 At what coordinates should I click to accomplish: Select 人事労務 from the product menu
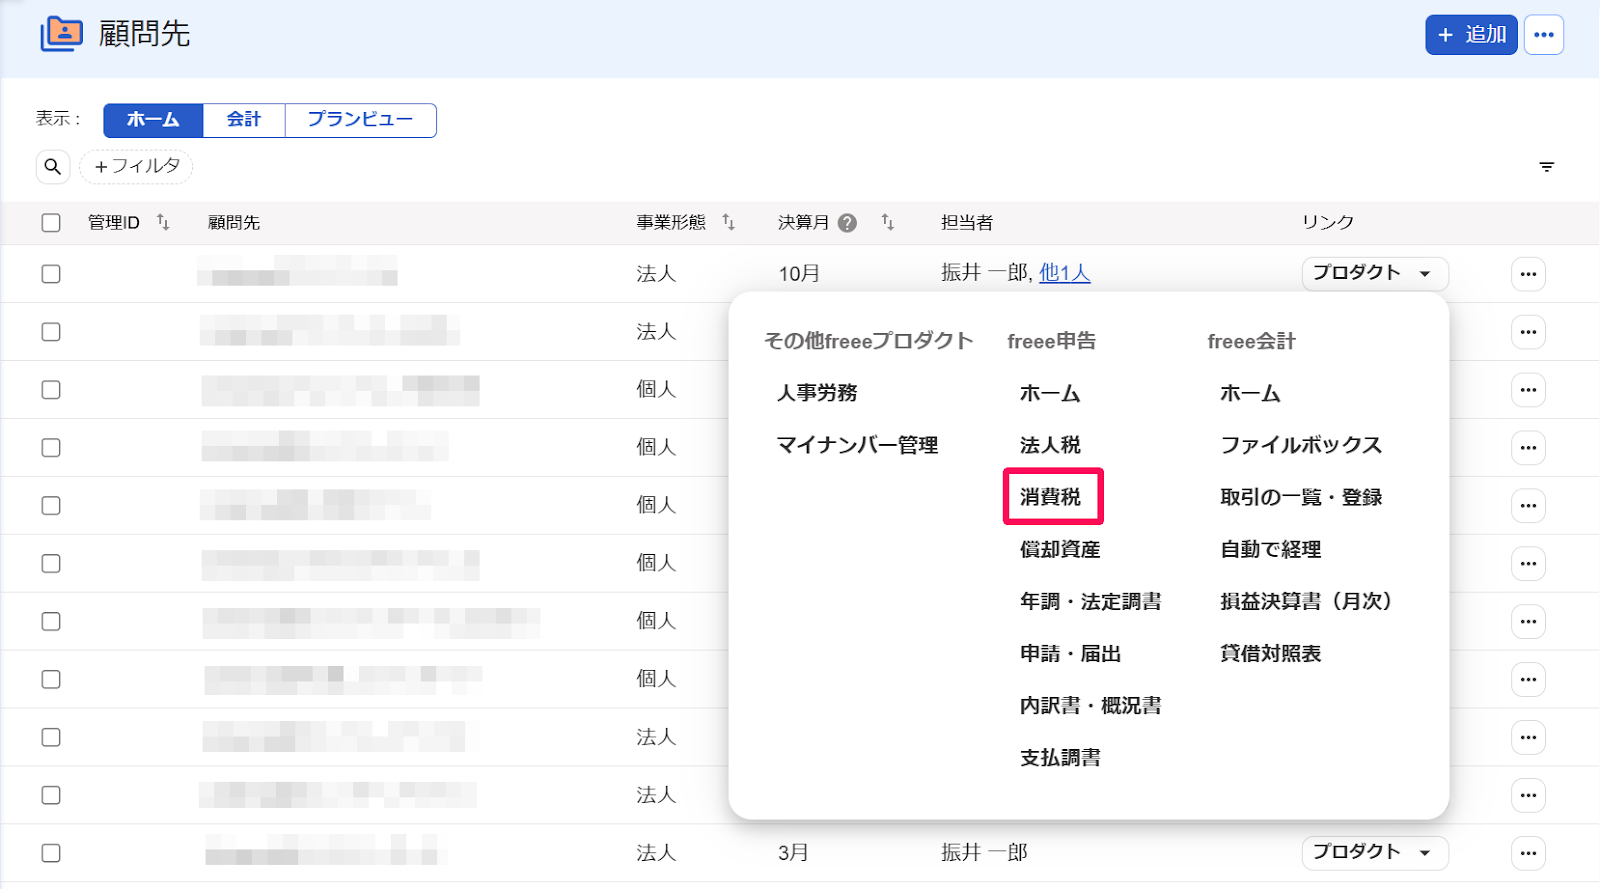pyautogui.click(x=817, y=393)
